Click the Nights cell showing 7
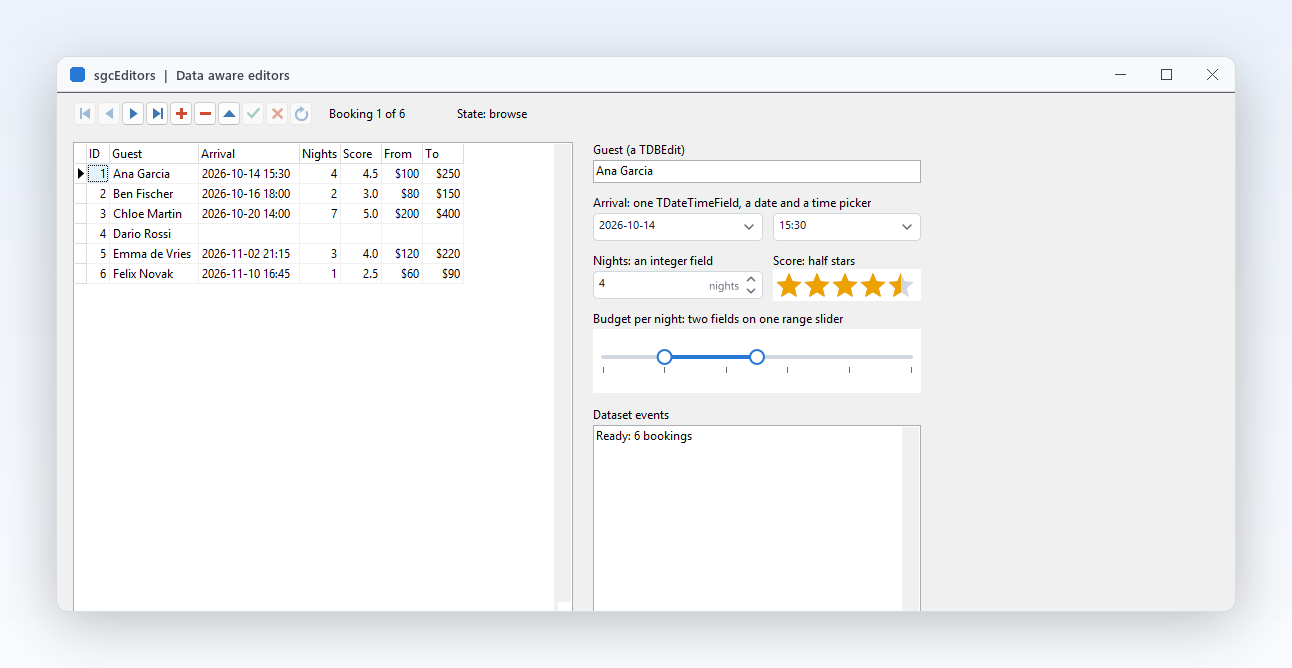The image size is (1292, 668). 320,214
